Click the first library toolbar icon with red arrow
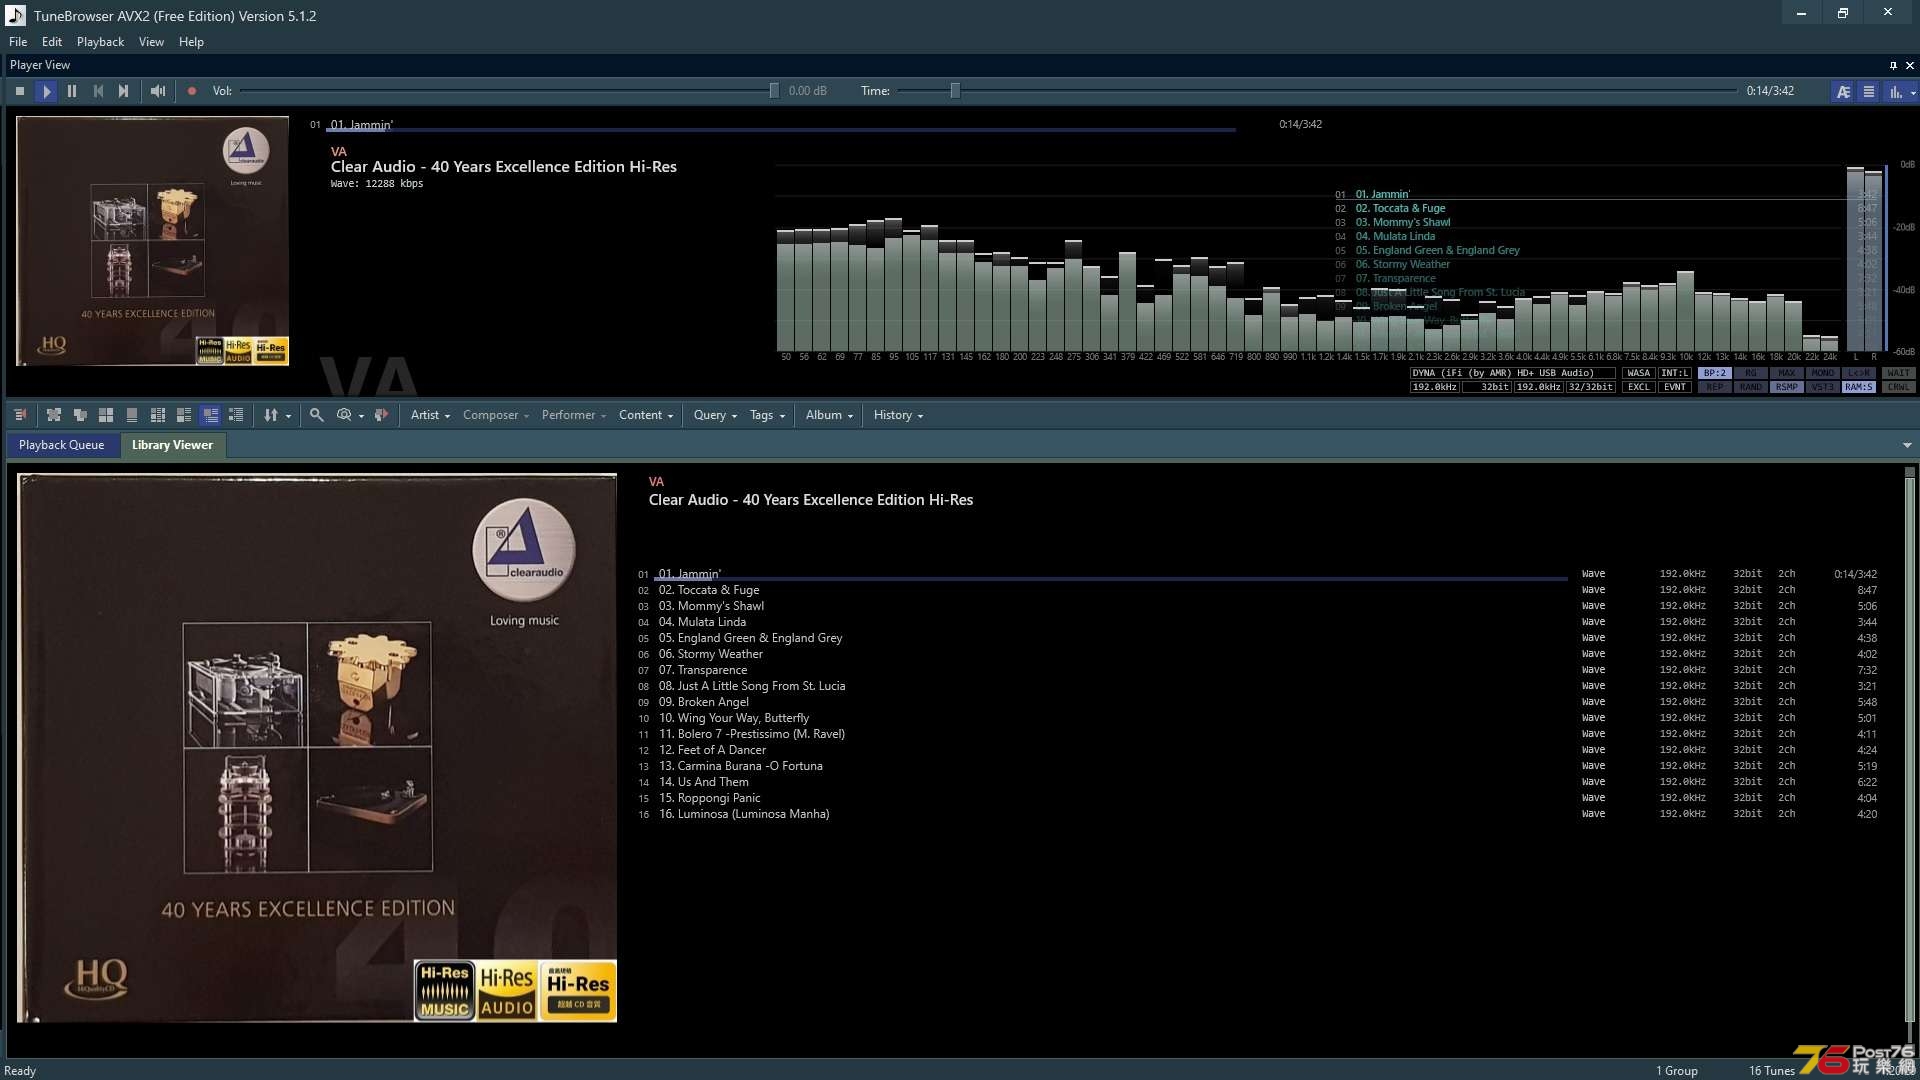Image resolution: width=1920 pixels, height=1080 pixels. point(21,415)
